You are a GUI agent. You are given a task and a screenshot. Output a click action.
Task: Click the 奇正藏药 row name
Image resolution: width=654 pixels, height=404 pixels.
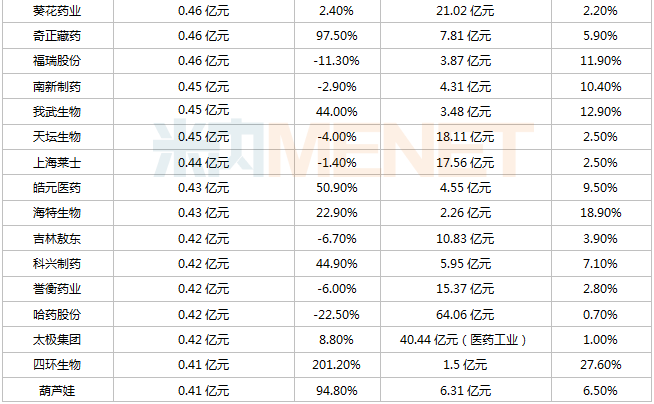pyautogui.click(x=57, y=36)
